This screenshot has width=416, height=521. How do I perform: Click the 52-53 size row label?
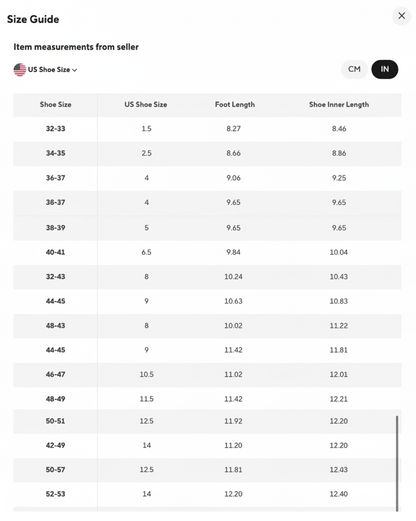tap(55, 494)
